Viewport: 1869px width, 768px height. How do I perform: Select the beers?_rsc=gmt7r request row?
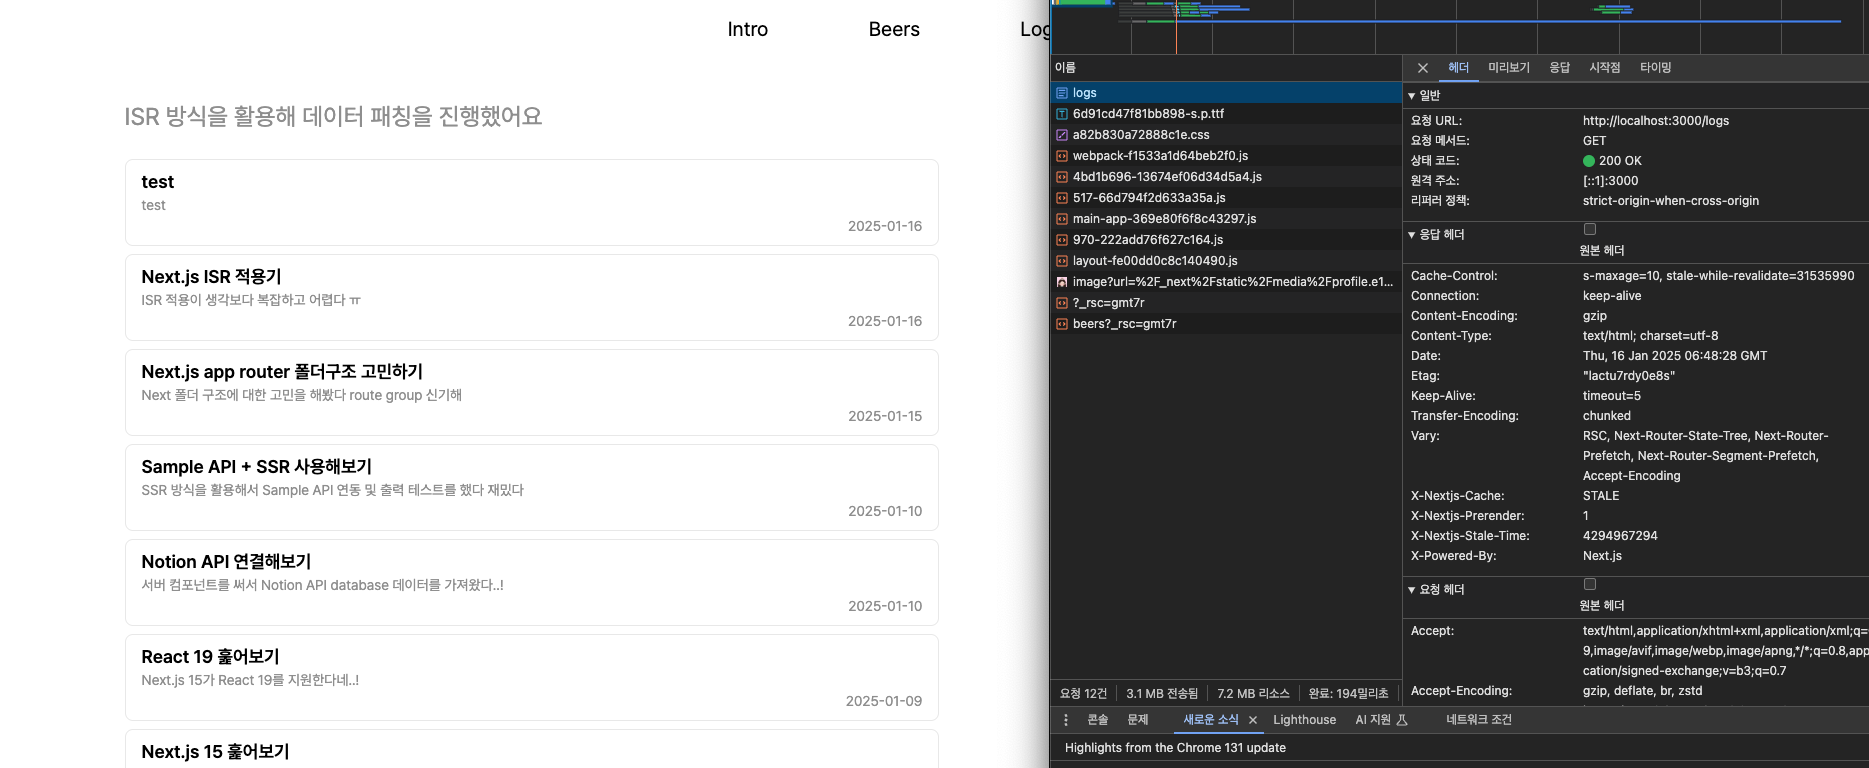pos(1226,324)
